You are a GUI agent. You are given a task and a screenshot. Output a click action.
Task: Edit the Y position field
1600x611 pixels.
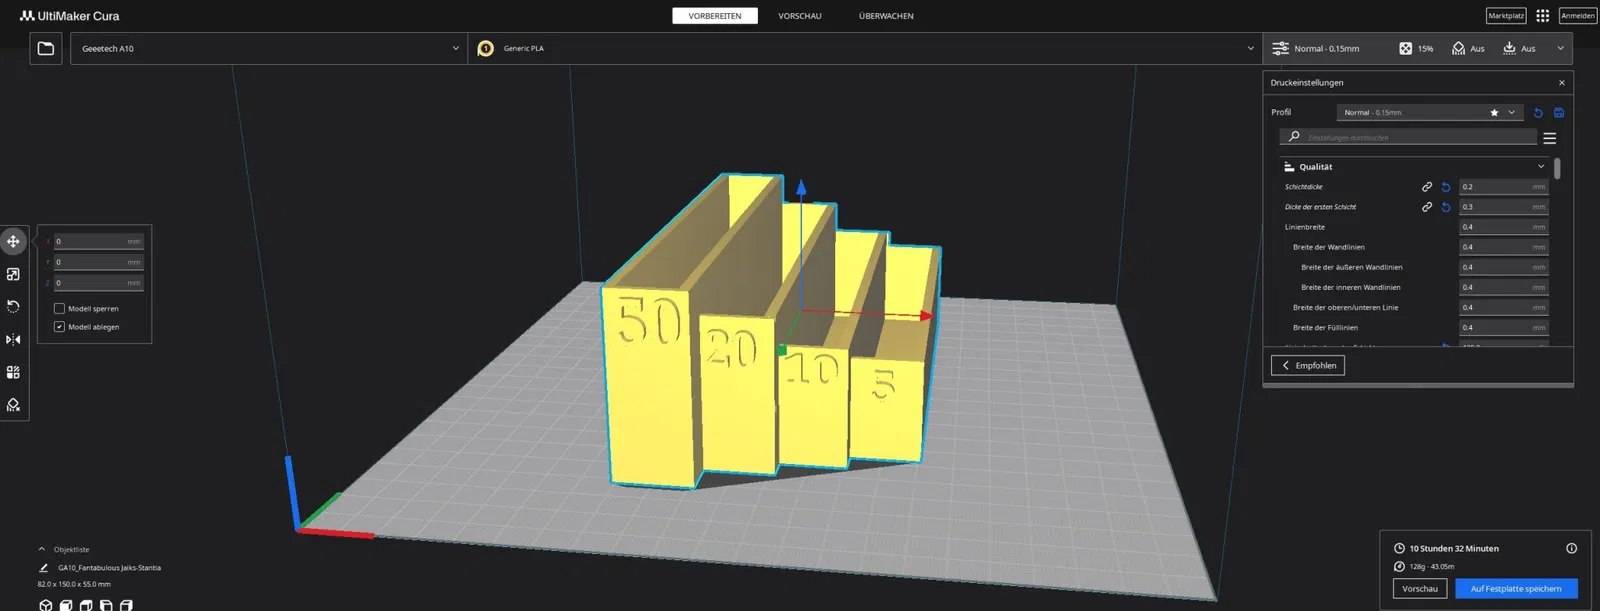(x=99, y=262)
